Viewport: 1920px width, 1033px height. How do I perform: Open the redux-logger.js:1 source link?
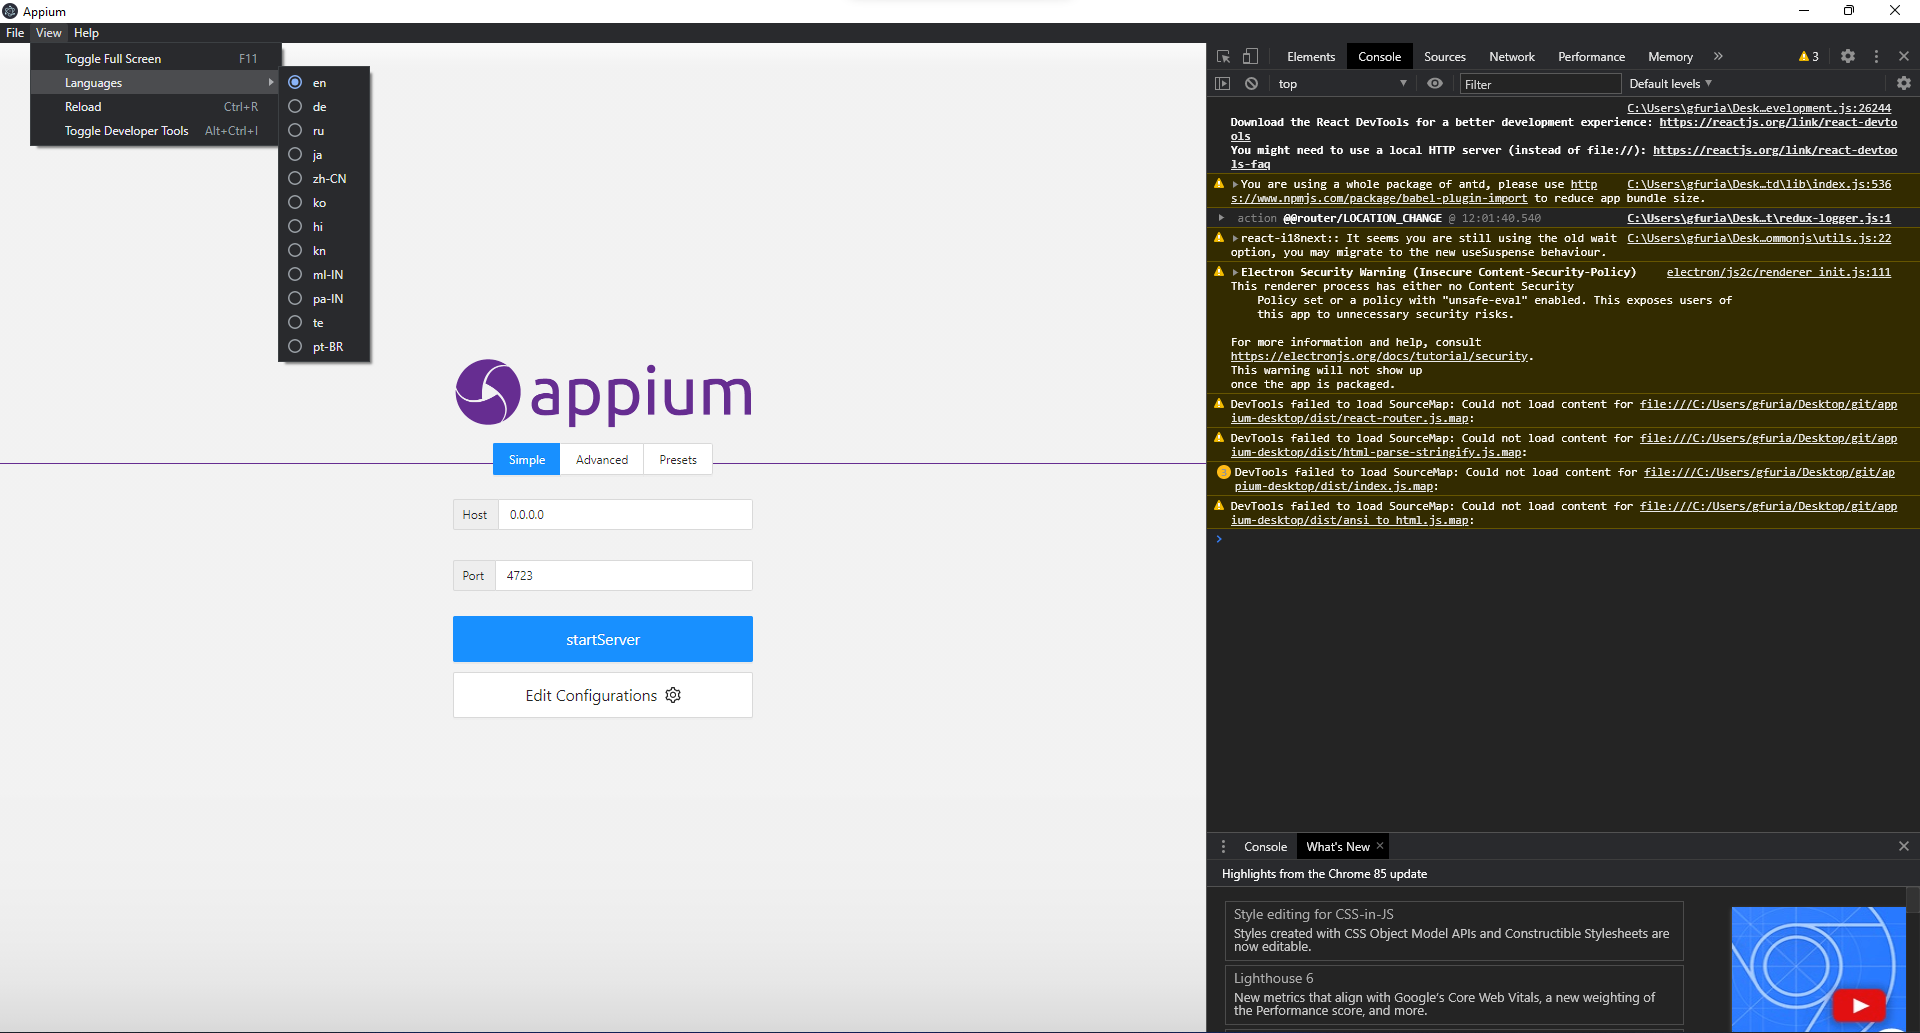tap(1759, 218)
